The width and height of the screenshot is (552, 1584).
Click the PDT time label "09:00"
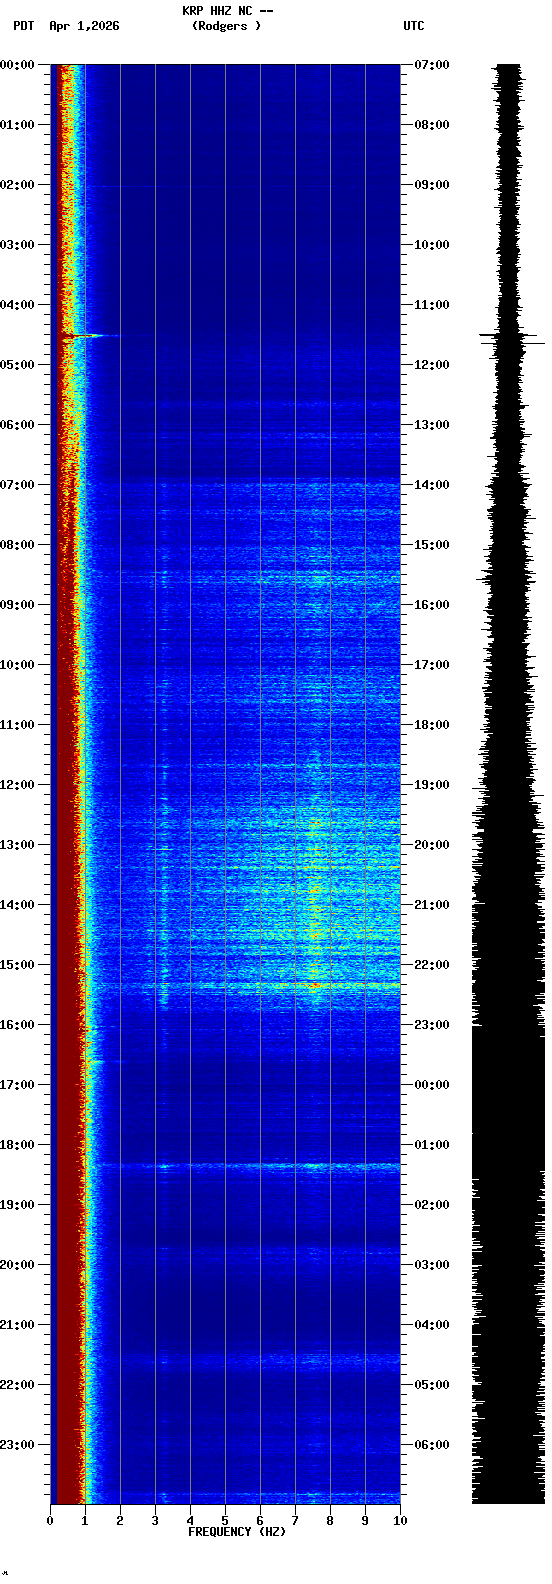point(17,605)
